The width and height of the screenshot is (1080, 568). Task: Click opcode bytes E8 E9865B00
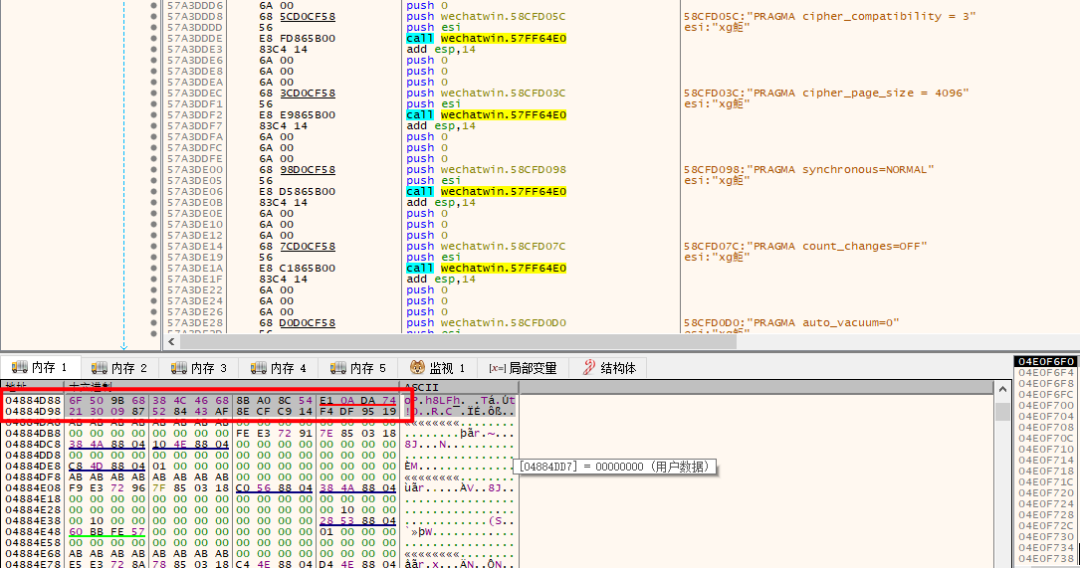tap(297, 115)
